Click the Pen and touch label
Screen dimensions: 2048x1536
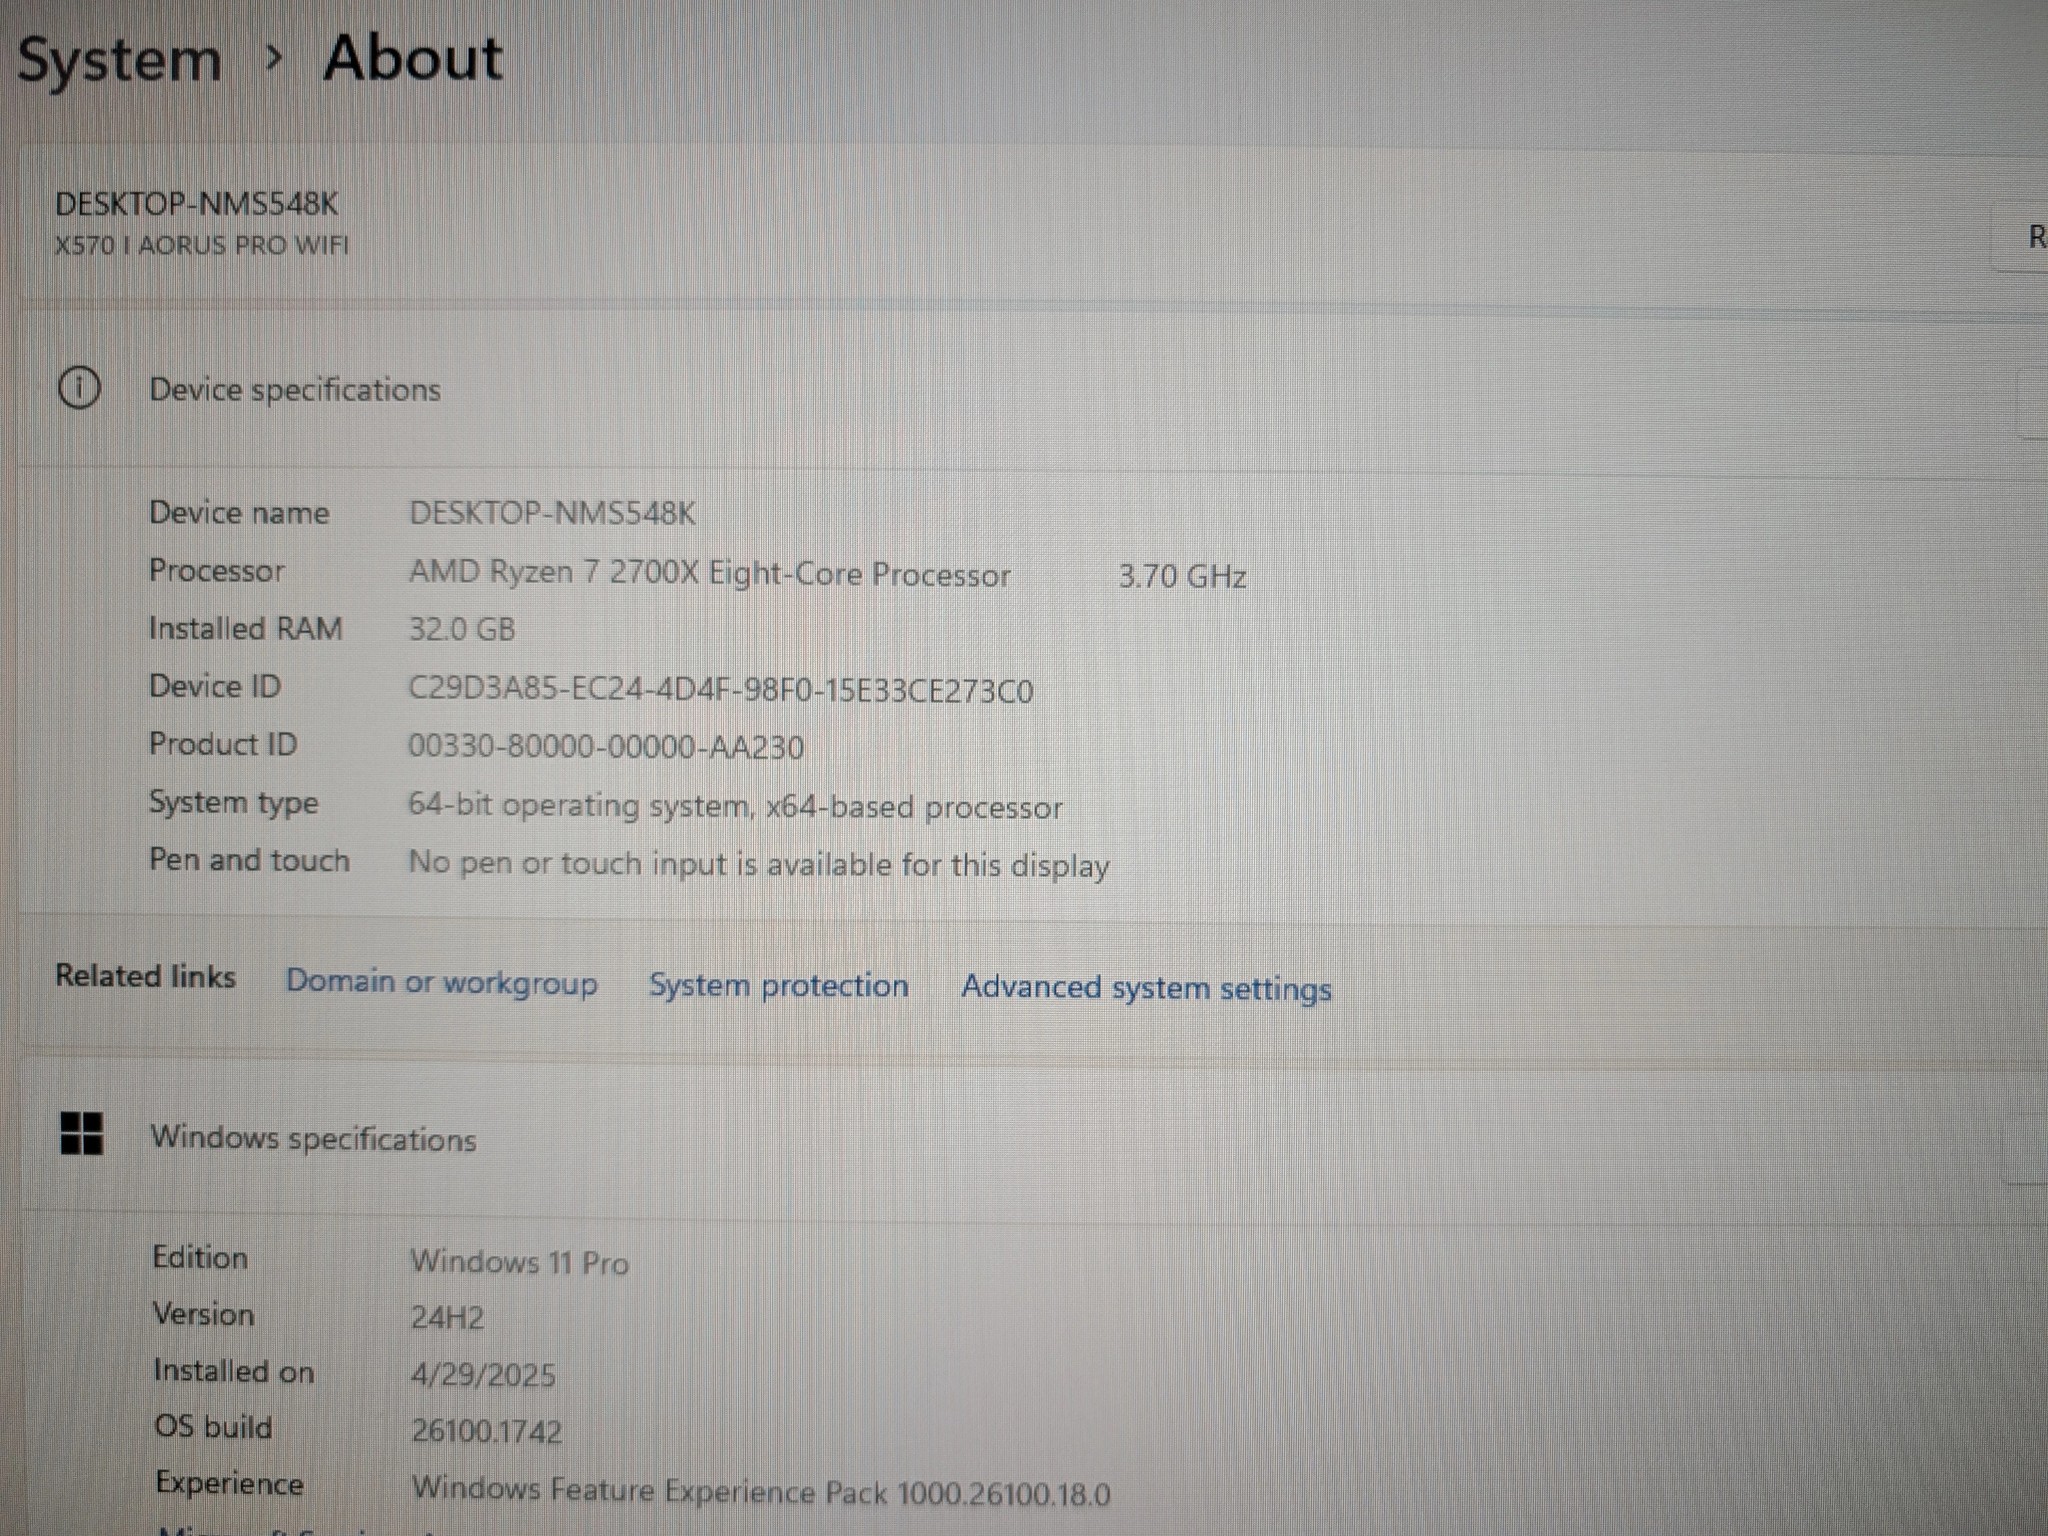pyautogui.click(x=249, y=860)
